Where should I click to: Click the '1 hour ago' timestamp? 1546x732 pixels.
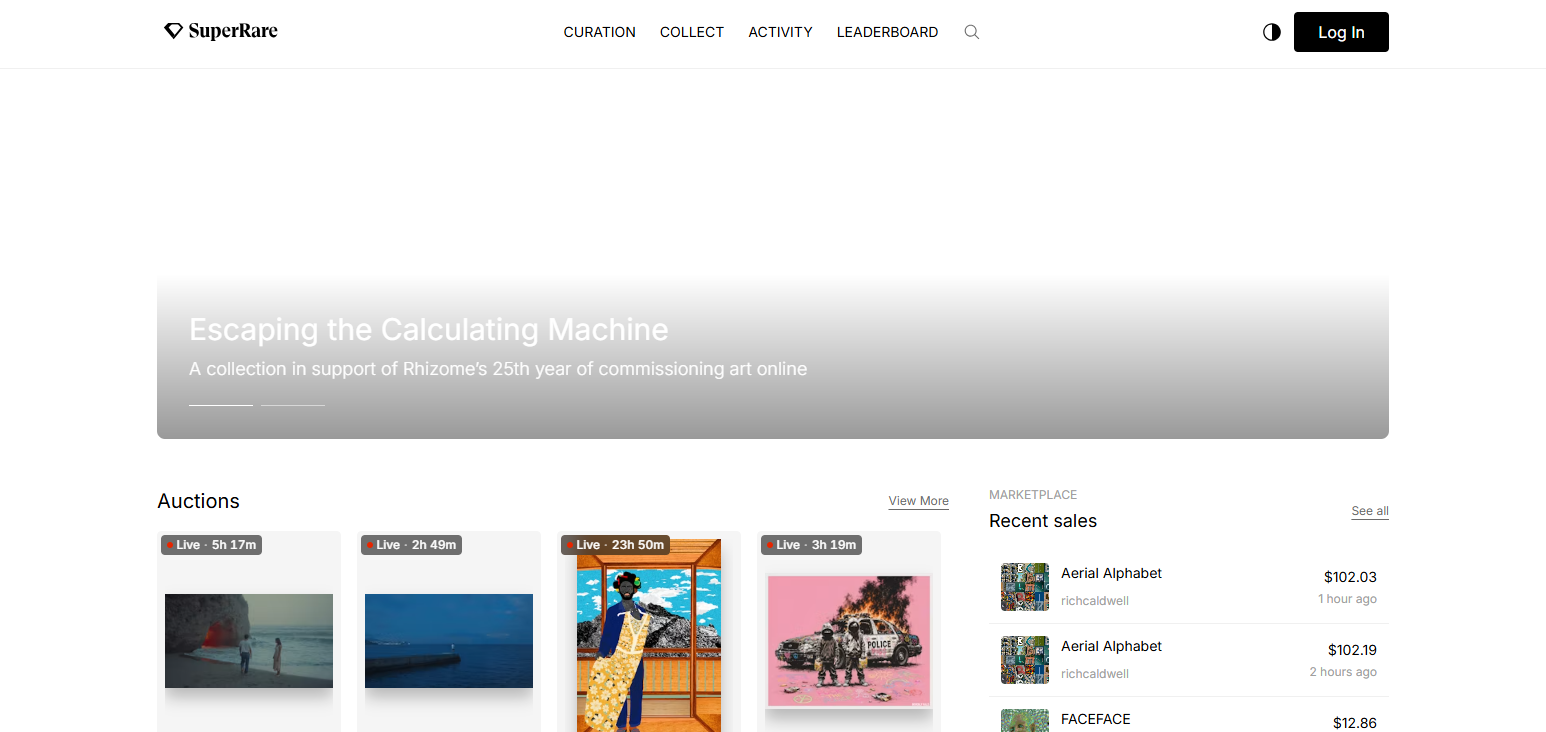click(1347, 599)
